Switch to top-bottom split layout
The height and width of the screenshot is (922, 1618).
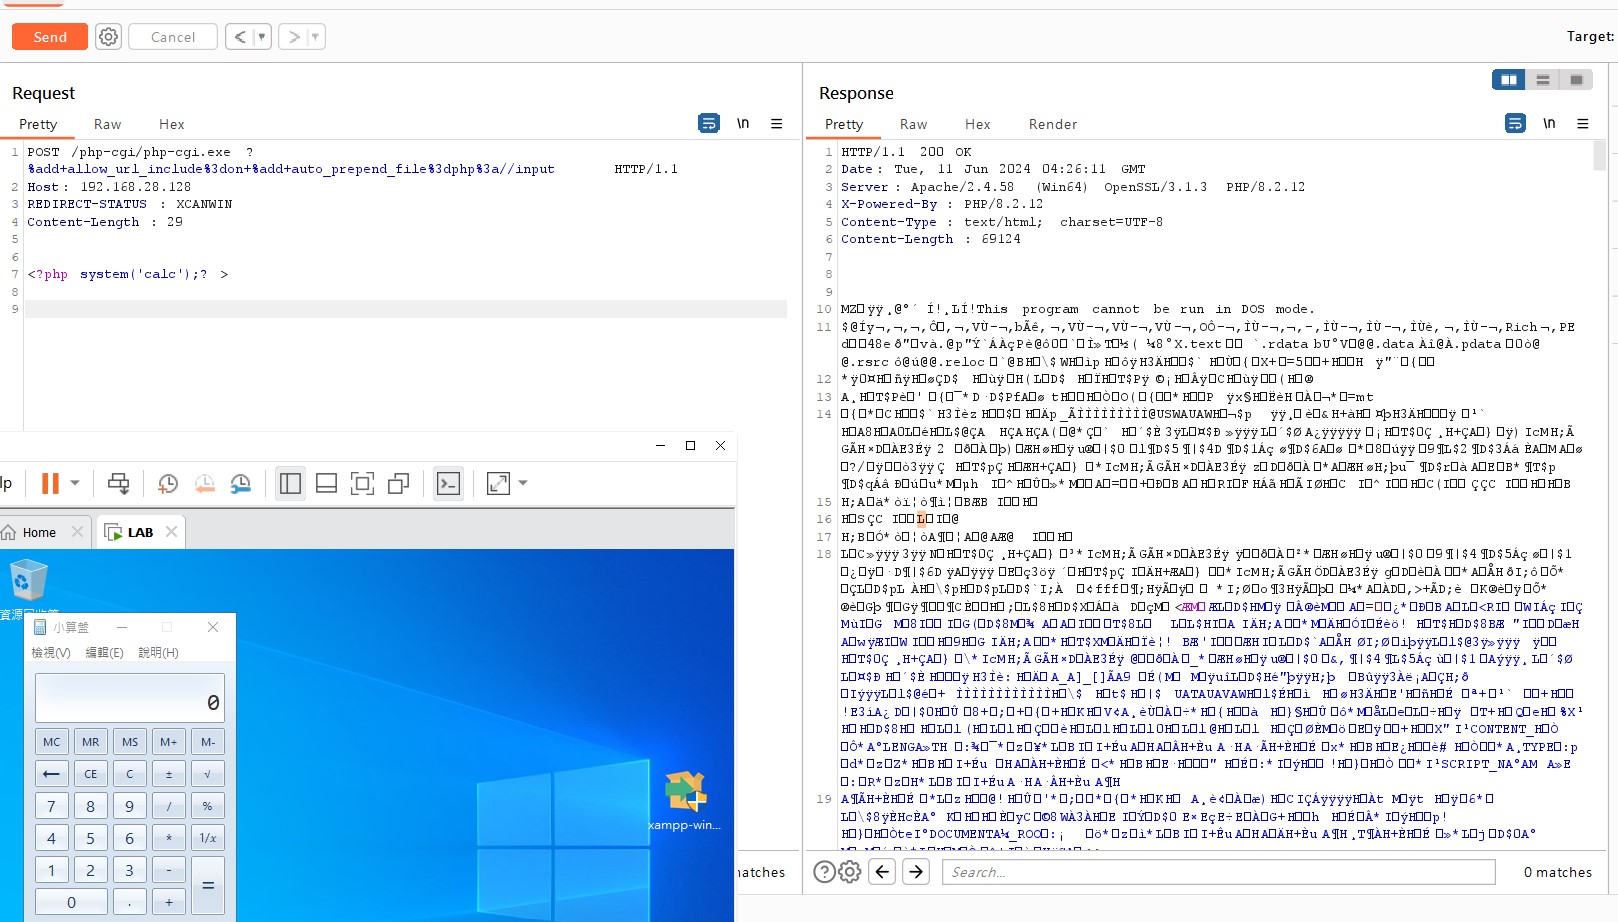point(1543,80)
